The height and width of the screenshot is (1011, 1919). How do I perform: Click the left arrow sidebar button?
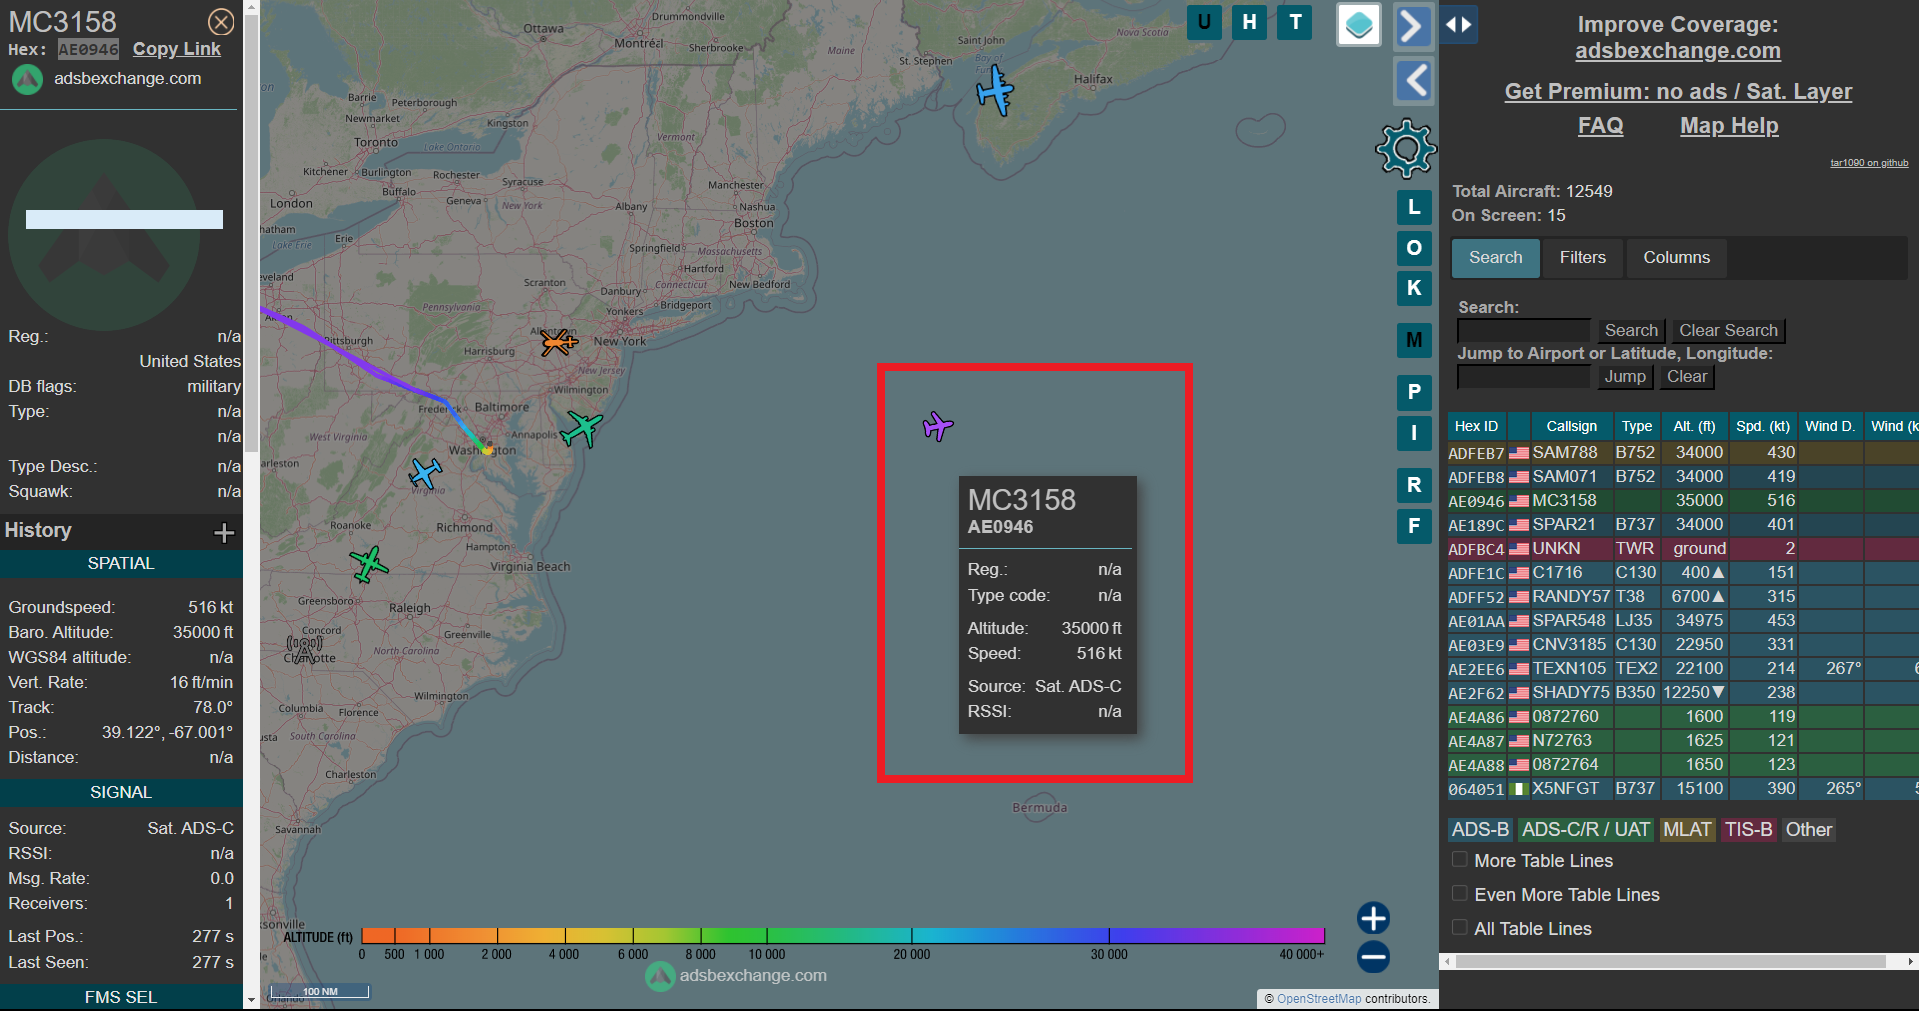coord(1413,80)
